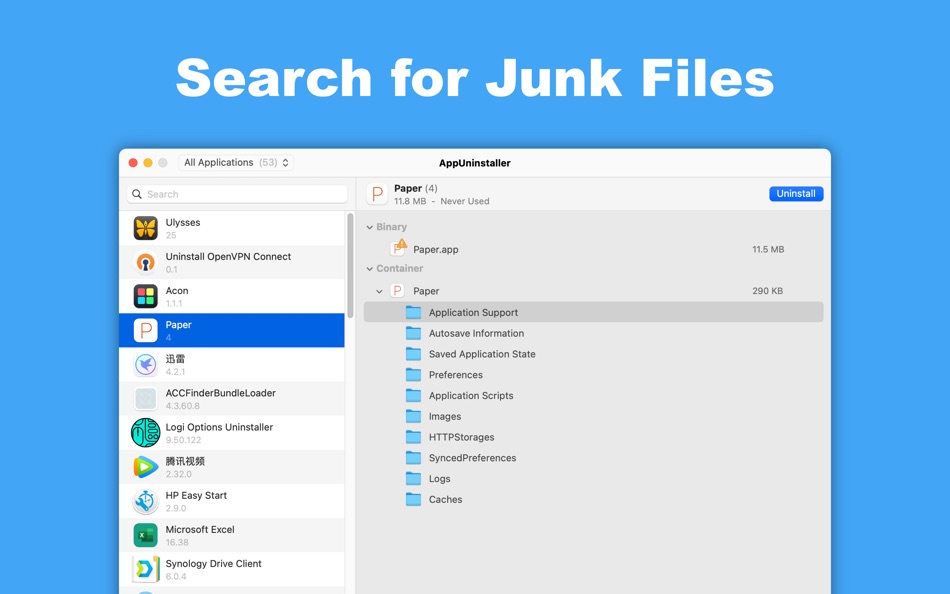Select 迅雷 in the app list
950x594 pixels.
[232, 365]
